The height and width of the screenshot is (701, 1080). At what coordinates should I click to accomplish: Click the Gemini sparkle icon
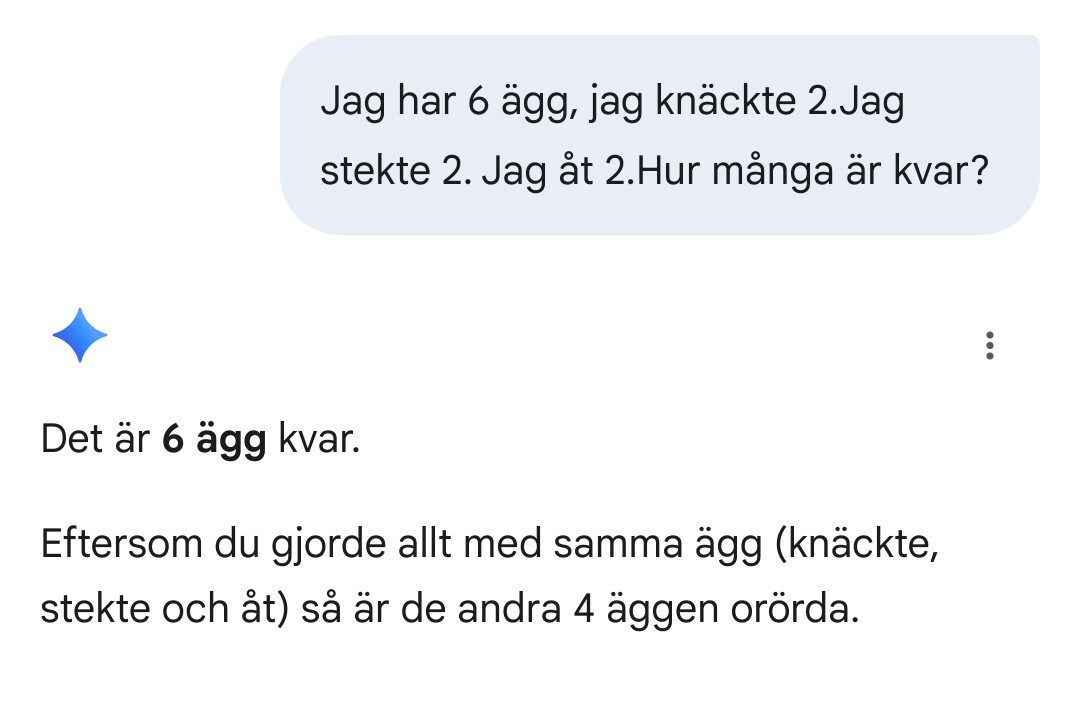coord(79,335)
